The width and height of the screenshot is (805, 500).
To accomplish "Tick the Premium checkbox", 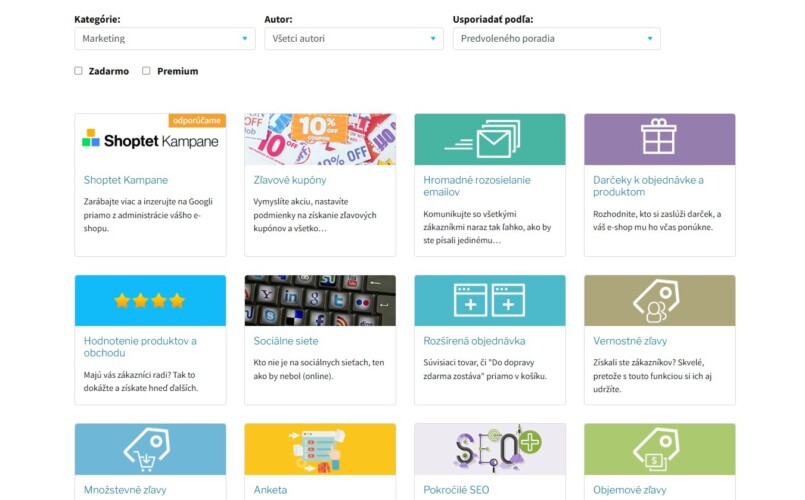I will pyautogui.click(x=146, y=71).
